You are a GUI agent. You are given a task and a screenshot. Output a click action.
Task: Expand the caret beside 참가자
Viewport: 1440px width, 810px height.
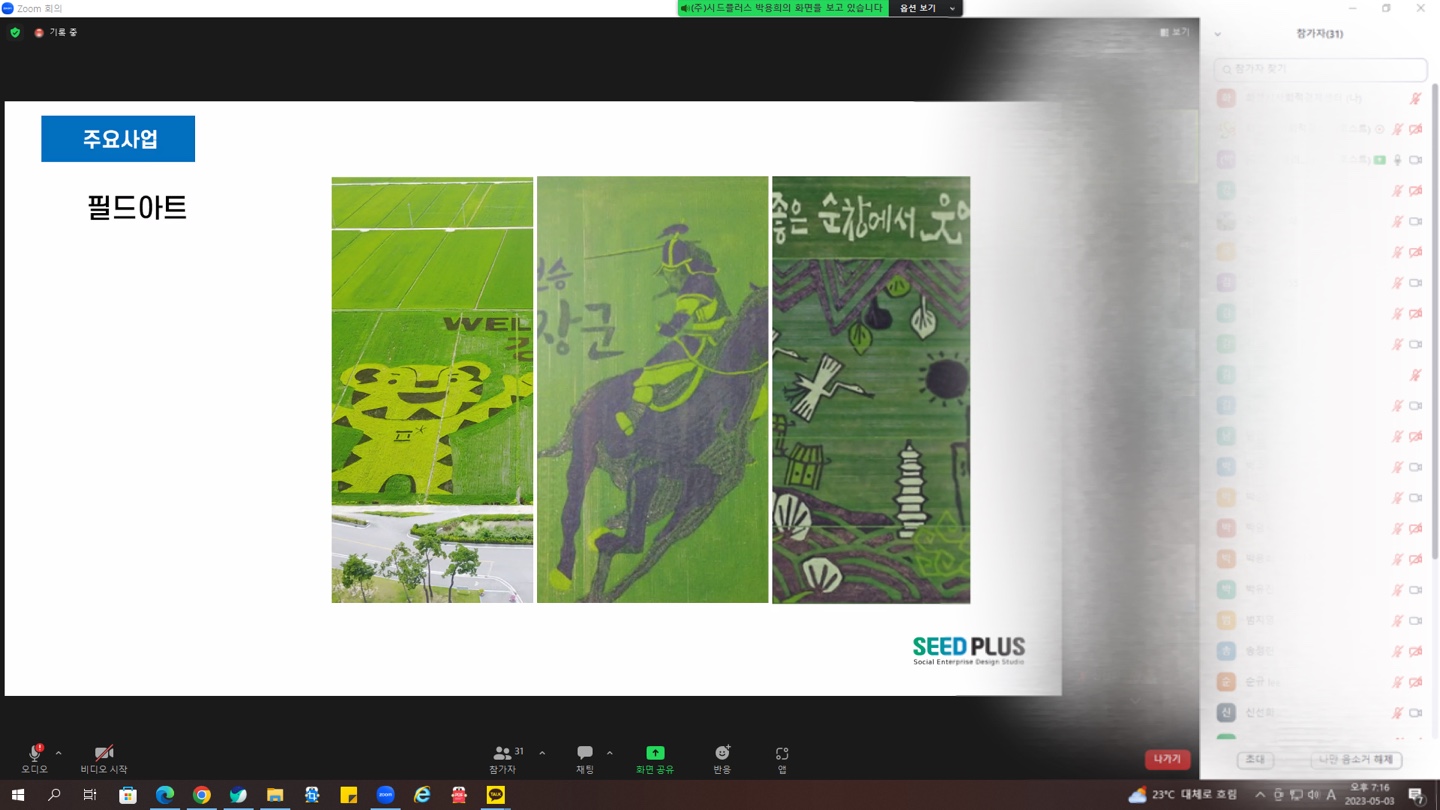[x=542, y=753]
